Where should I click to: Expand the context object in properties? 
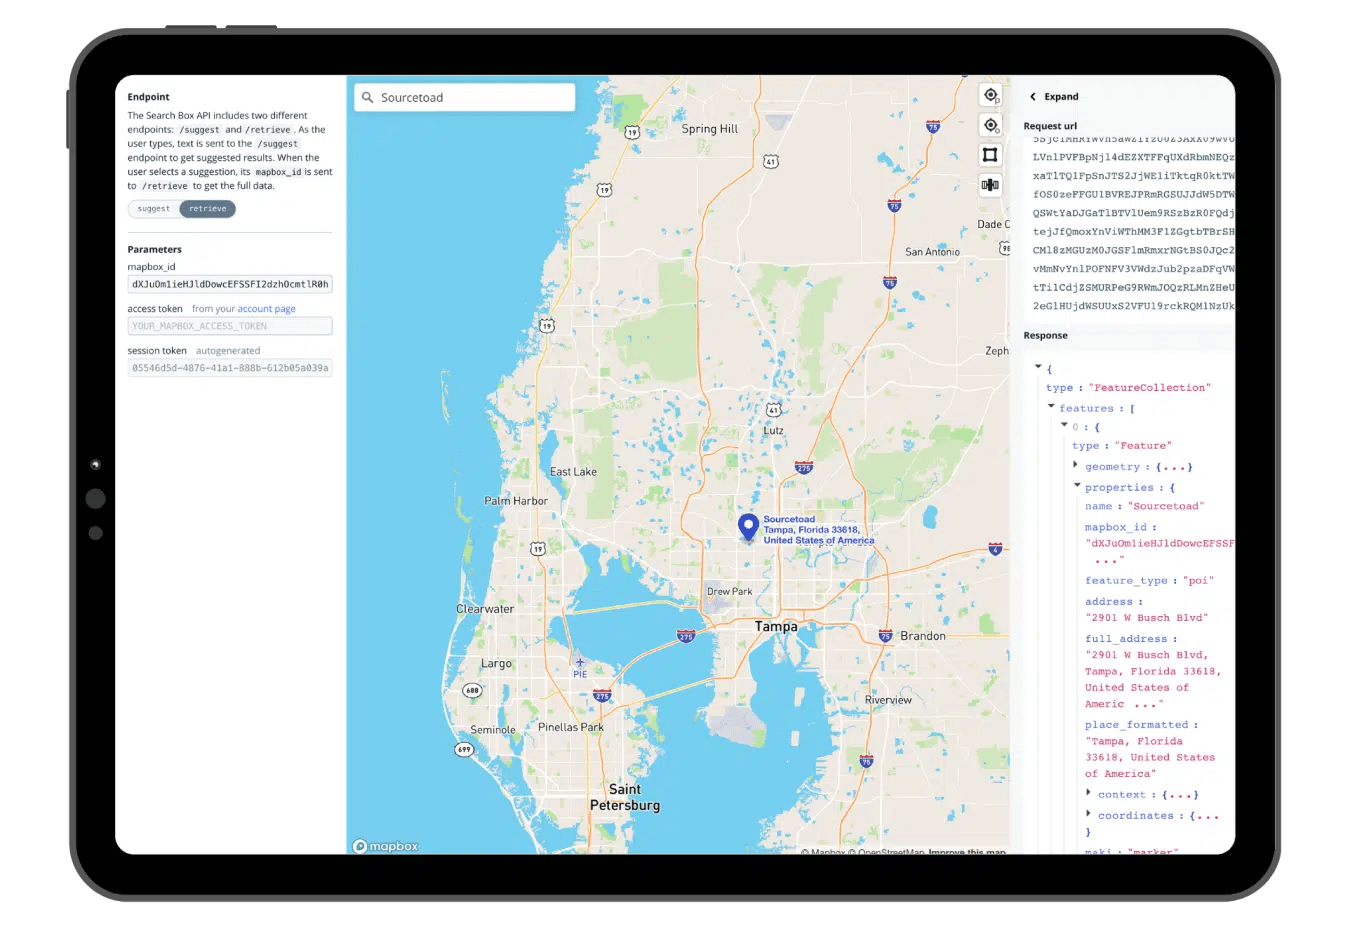coord(1088,794)
